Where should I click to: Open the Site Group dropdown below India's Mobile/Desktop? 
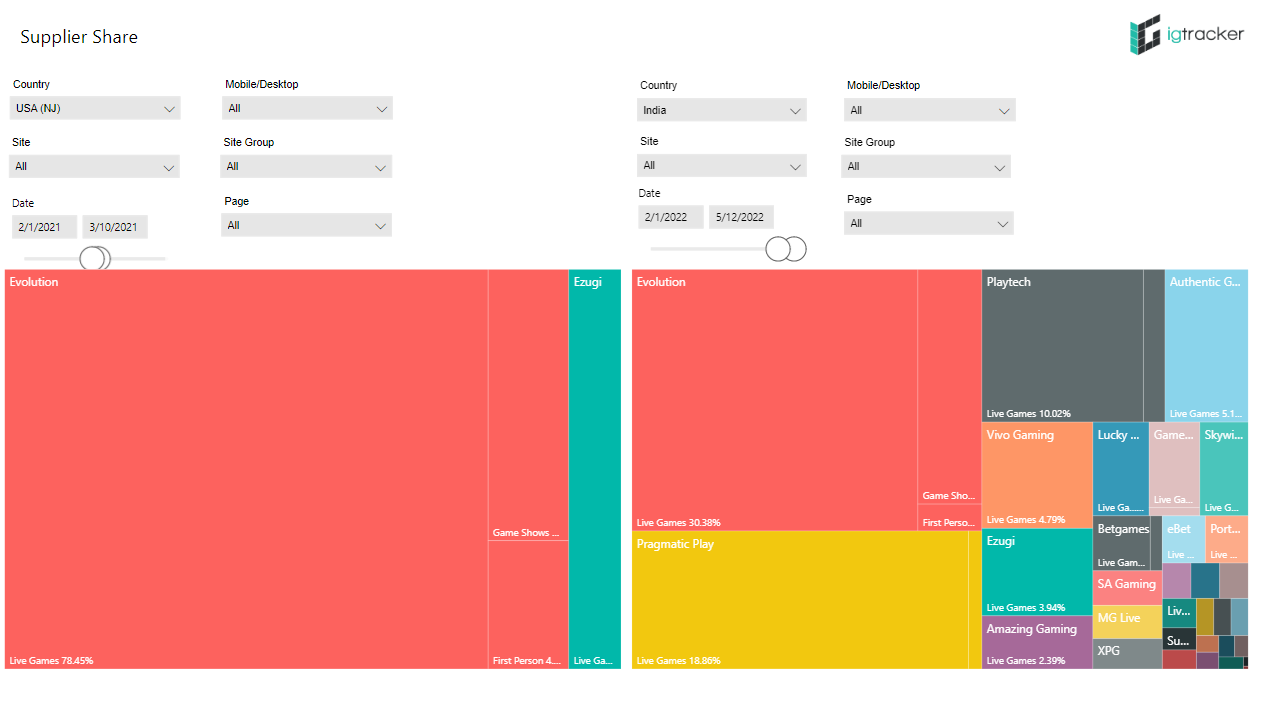926,166
